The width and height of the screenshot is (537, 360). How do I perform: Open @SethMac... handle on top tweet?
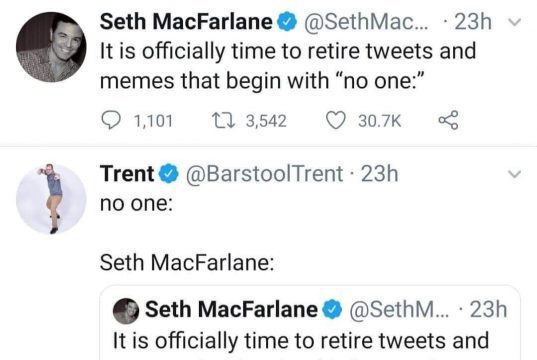pyautogui.click(x=366, y=22)
